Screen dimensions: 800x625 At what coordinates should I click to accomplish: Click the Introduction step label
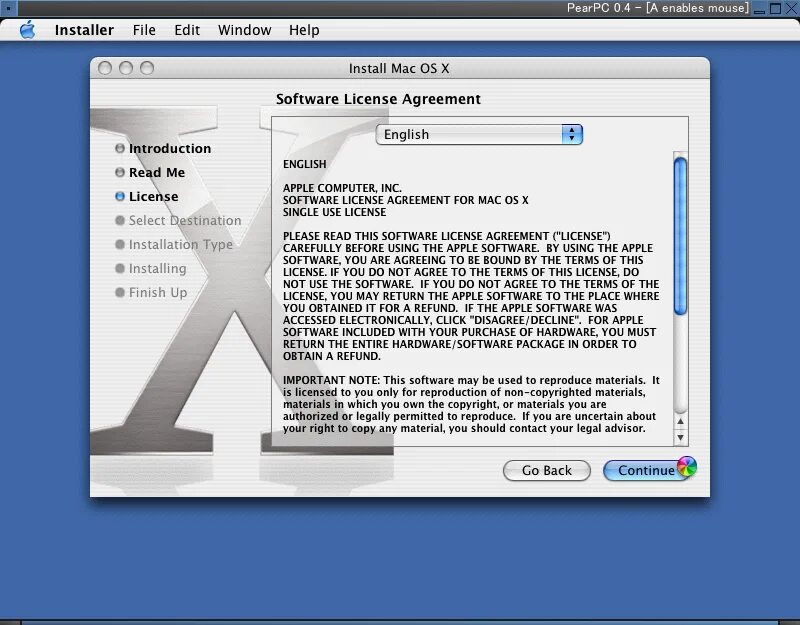coord(170,148)
